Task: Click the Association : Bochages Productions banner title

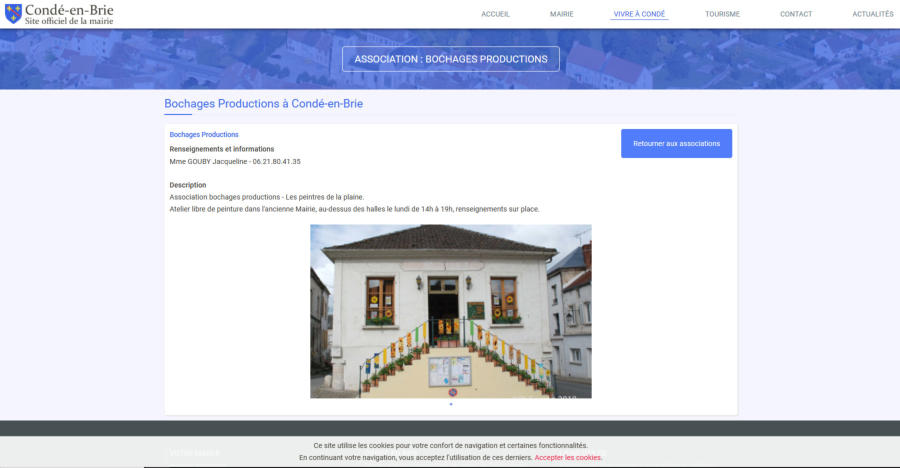Action: coord(451,59)
